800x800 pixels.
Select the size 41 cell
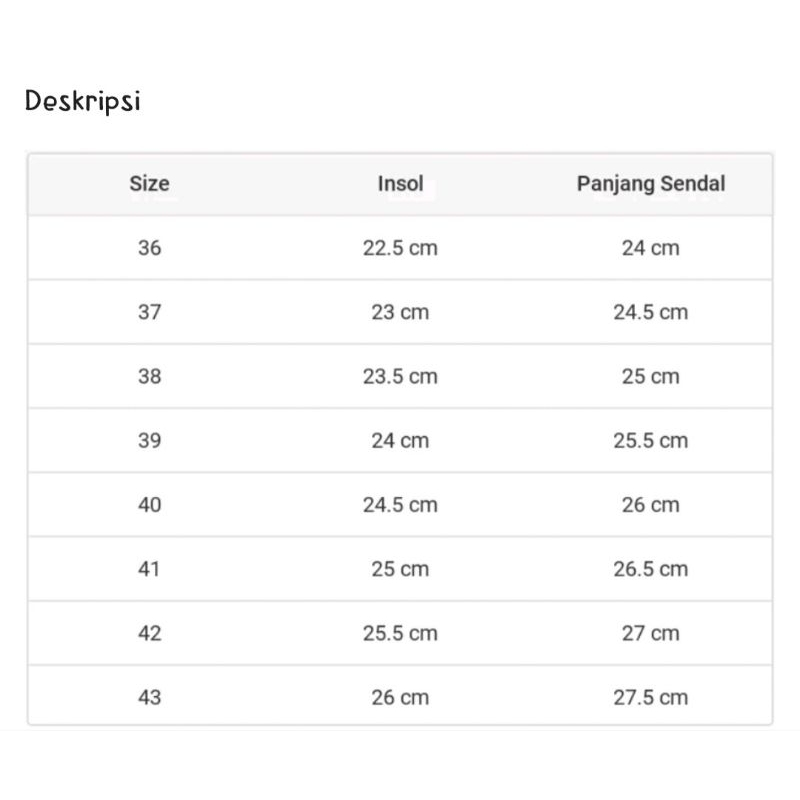(149, 569)
